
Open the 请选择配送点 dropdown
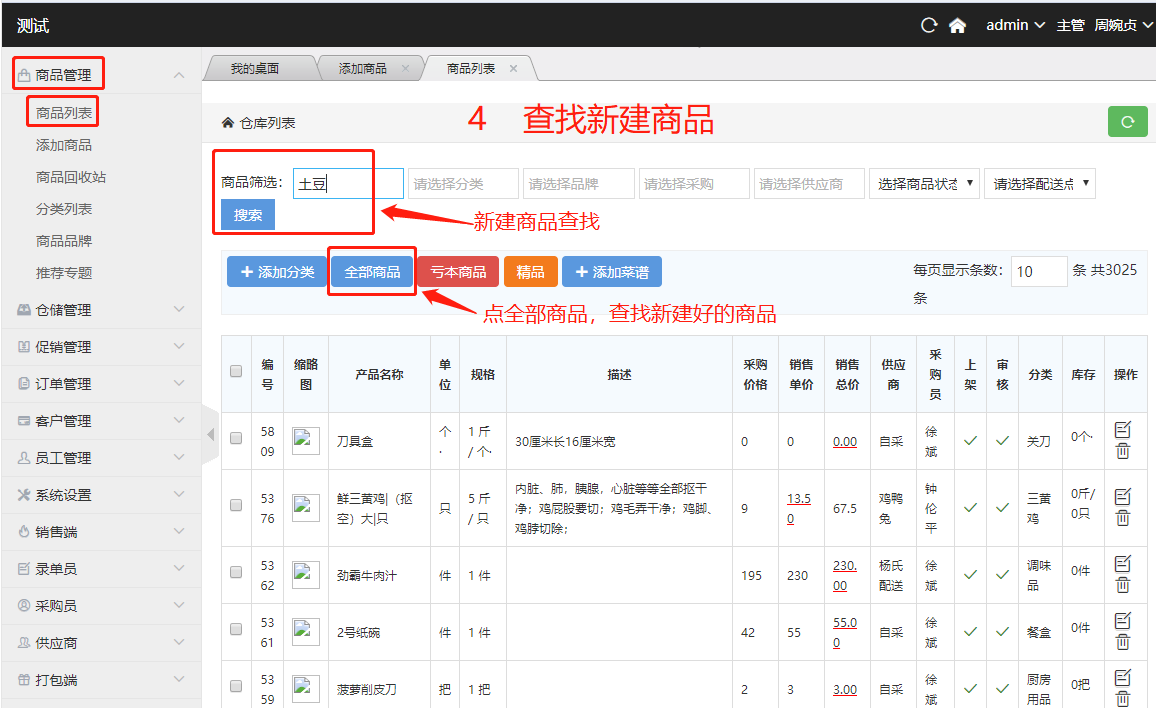coord(1039,184)
